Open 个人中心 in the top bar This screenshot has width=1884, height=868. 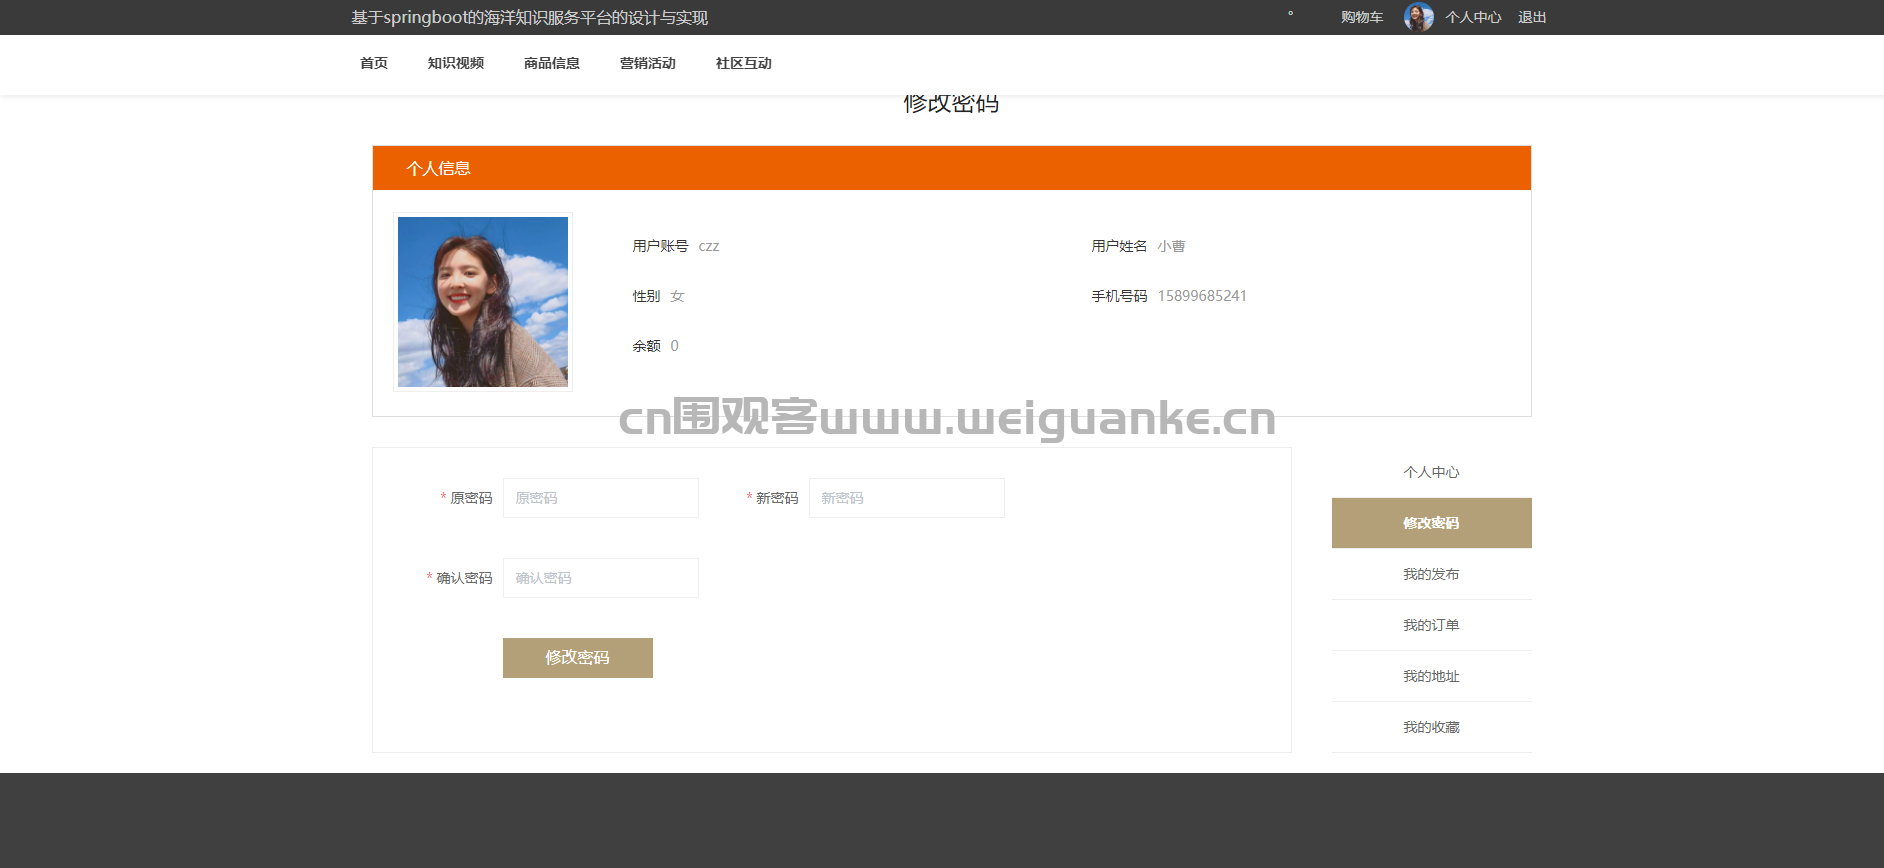(x=1473, y=17)
